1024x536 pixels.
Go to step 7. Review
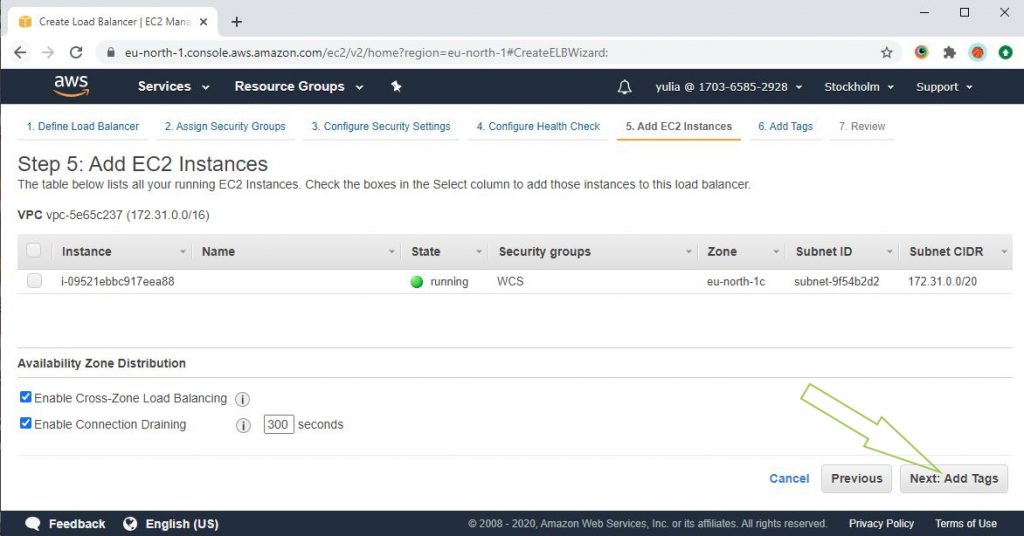pyautogui.click(x=862, y=126)
